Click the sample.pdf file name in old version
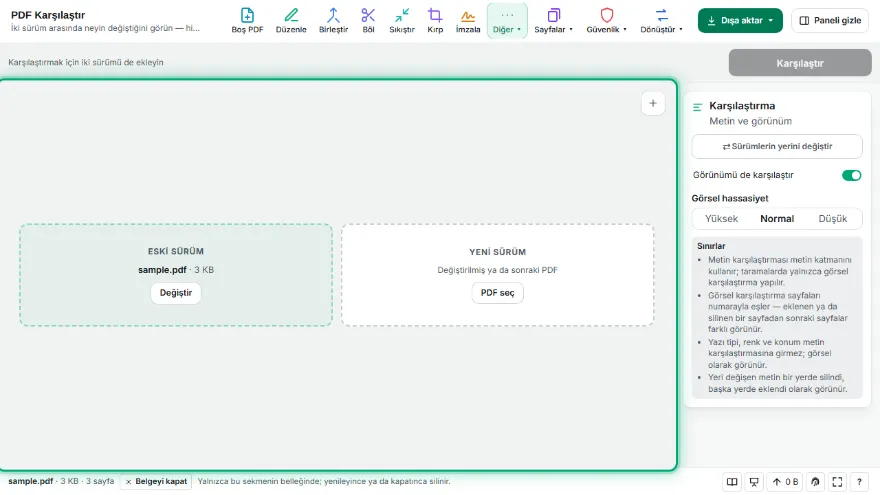880x495 pixels. coord(162,270)
